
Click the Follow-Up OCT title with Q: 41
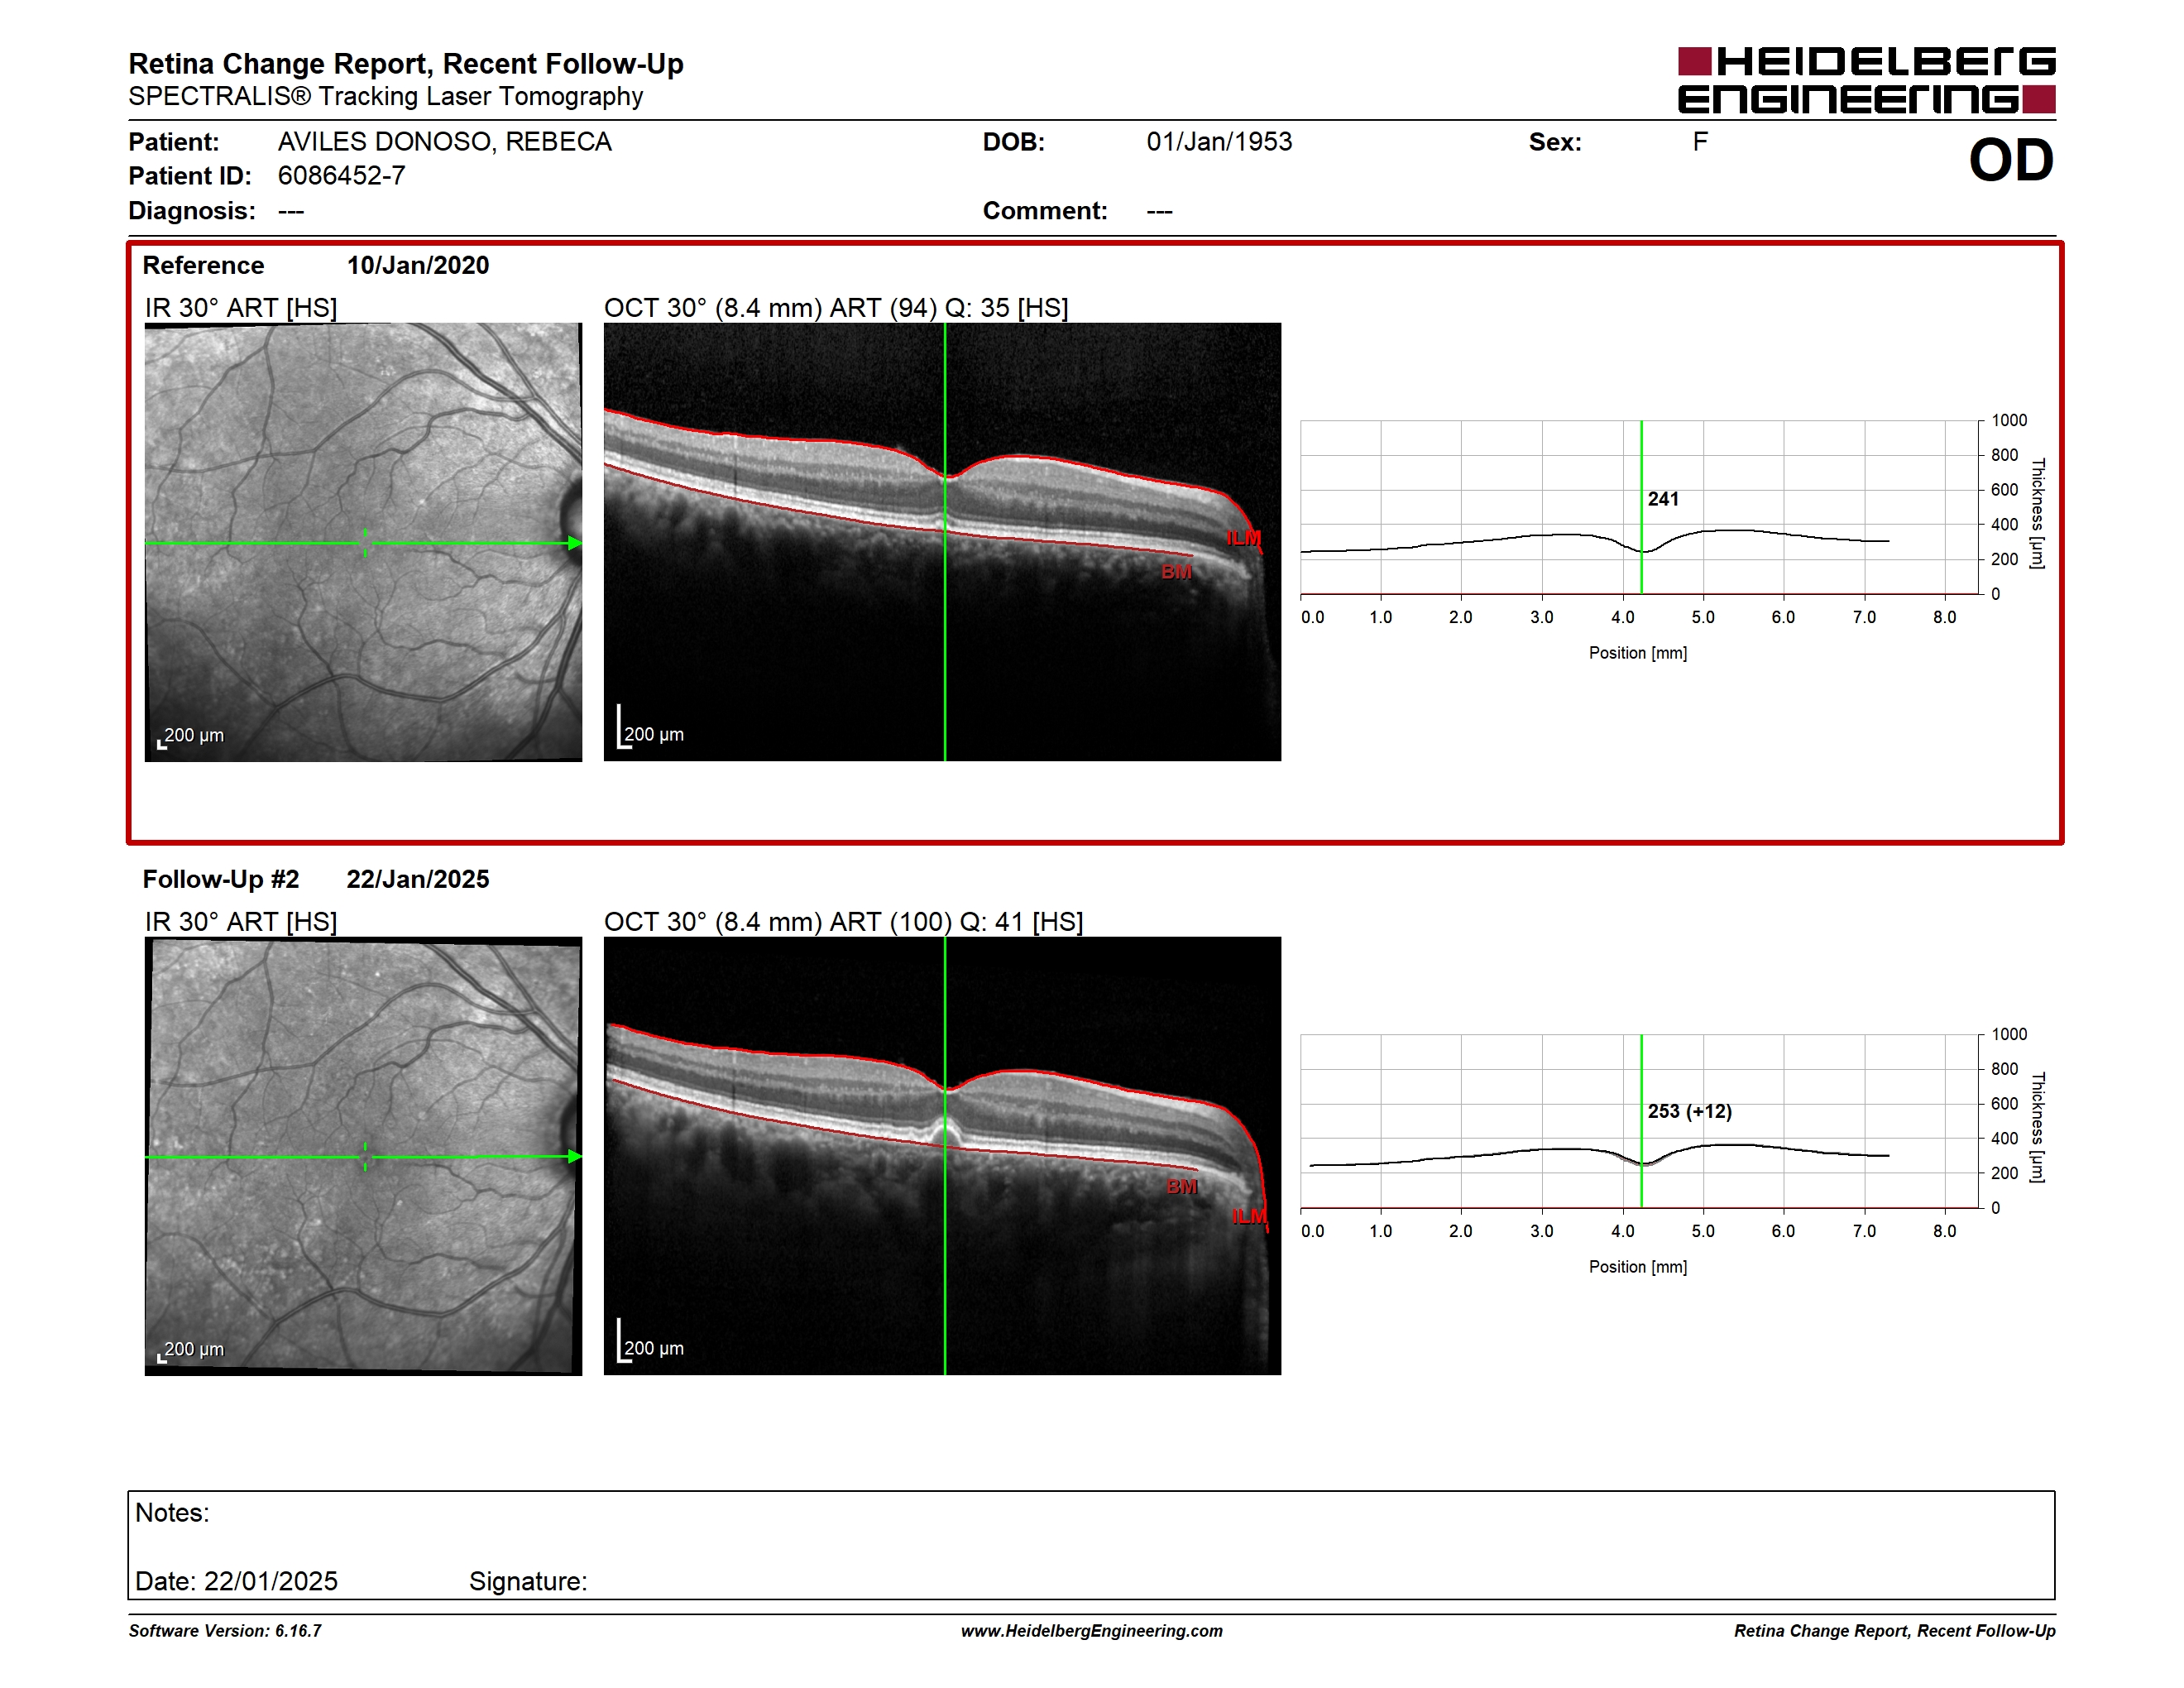click(x=844, y=922)
